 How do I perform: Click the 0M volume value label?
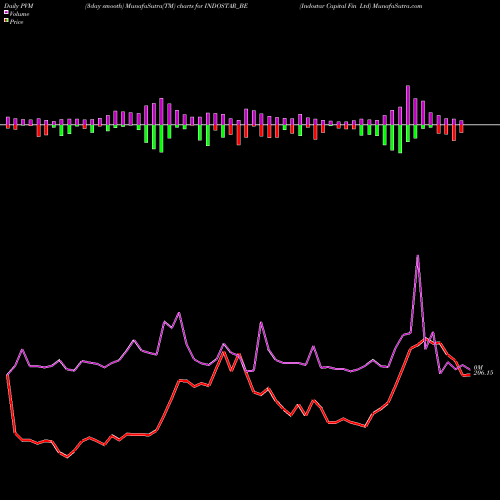click(x=478, y=367)
